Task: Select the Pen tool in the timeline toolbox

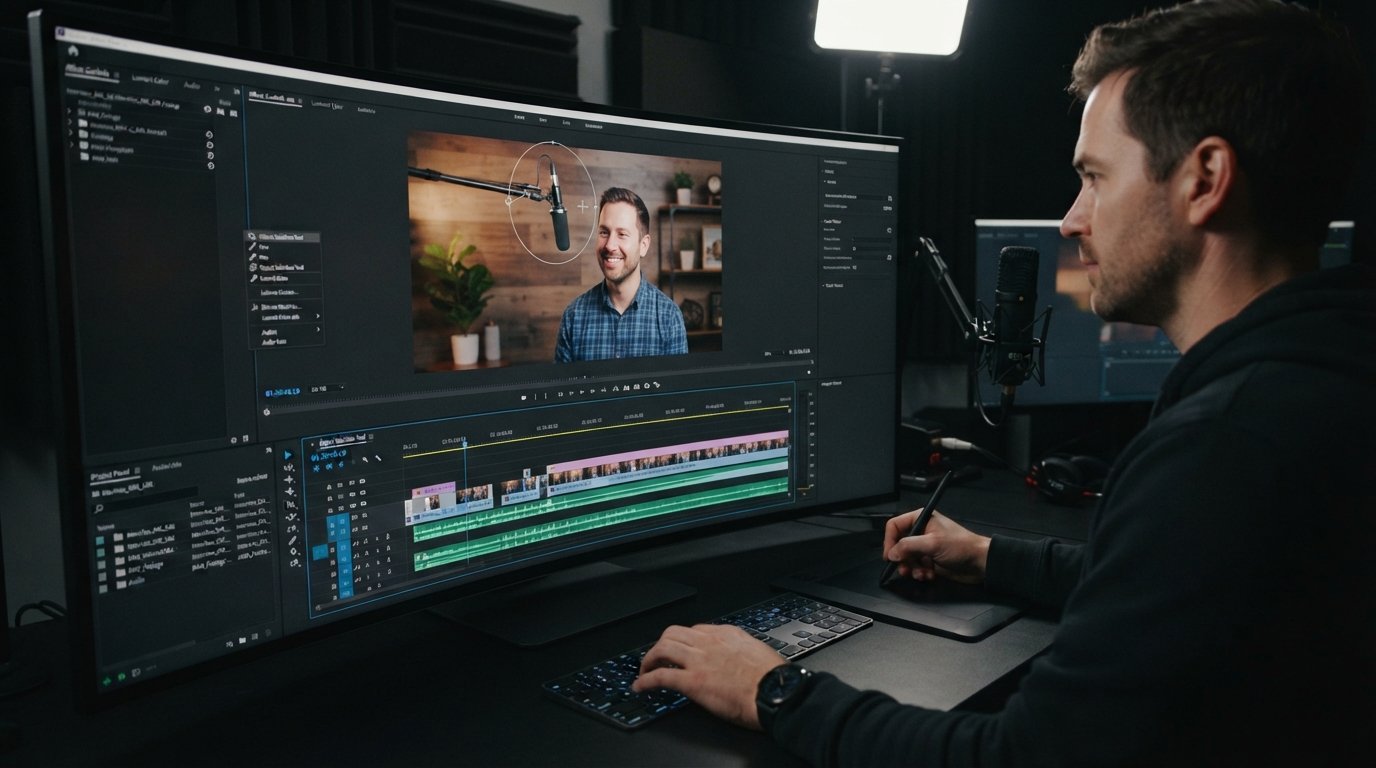Action: [293, 540]
